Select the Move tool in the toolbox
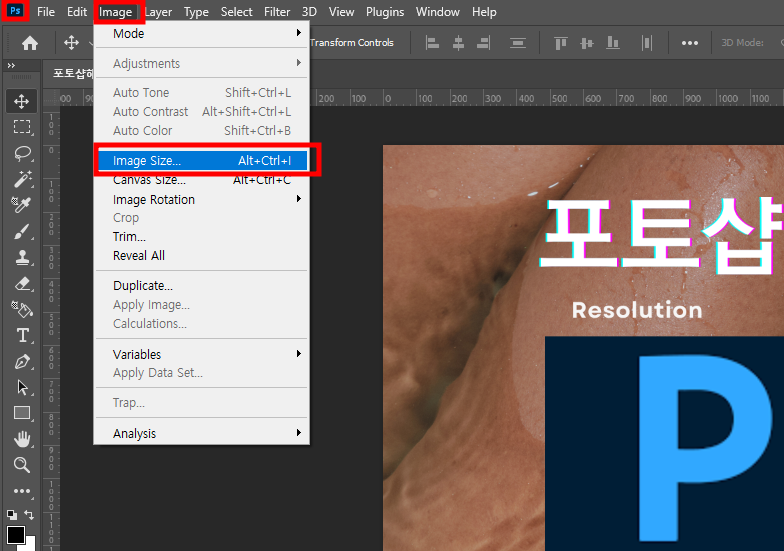The width and height of the screenshot is (784, 551). [22, 102]
